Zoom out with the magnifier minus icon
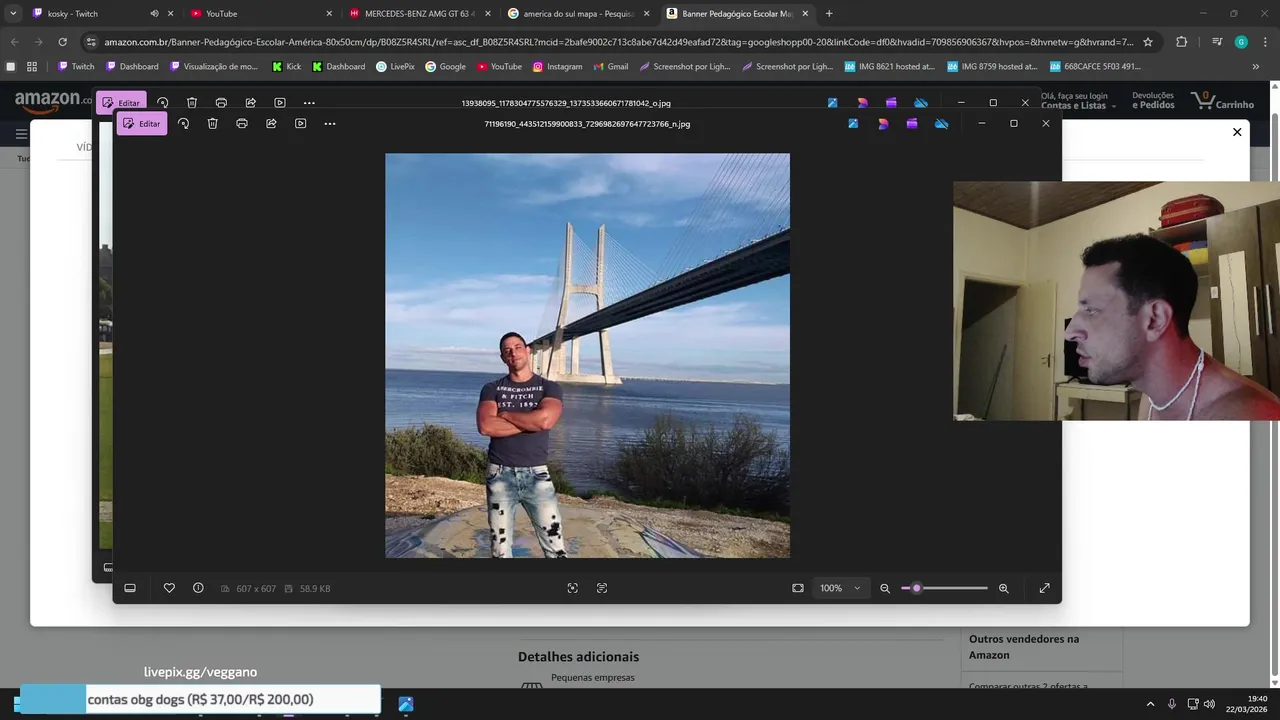Viewport: 1280px width, 720px height. [885, 588]
